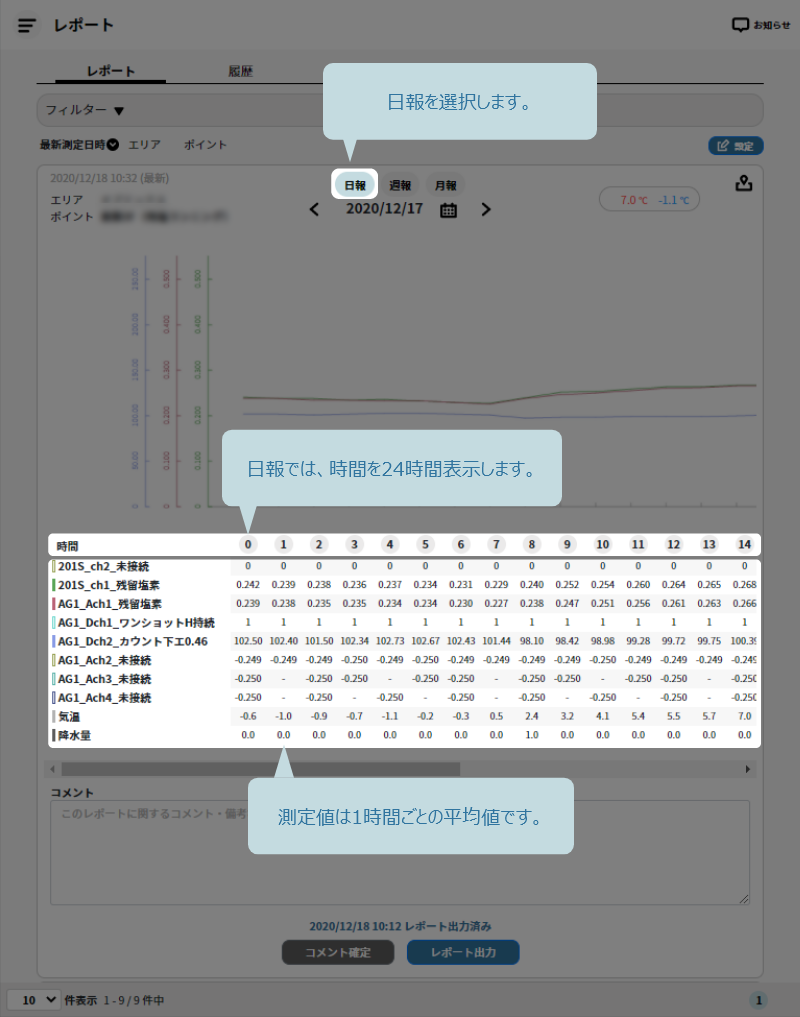Click the 設定 edit button
The height and width of the screenshot is (1017, 800).
[x=736, y=146]
